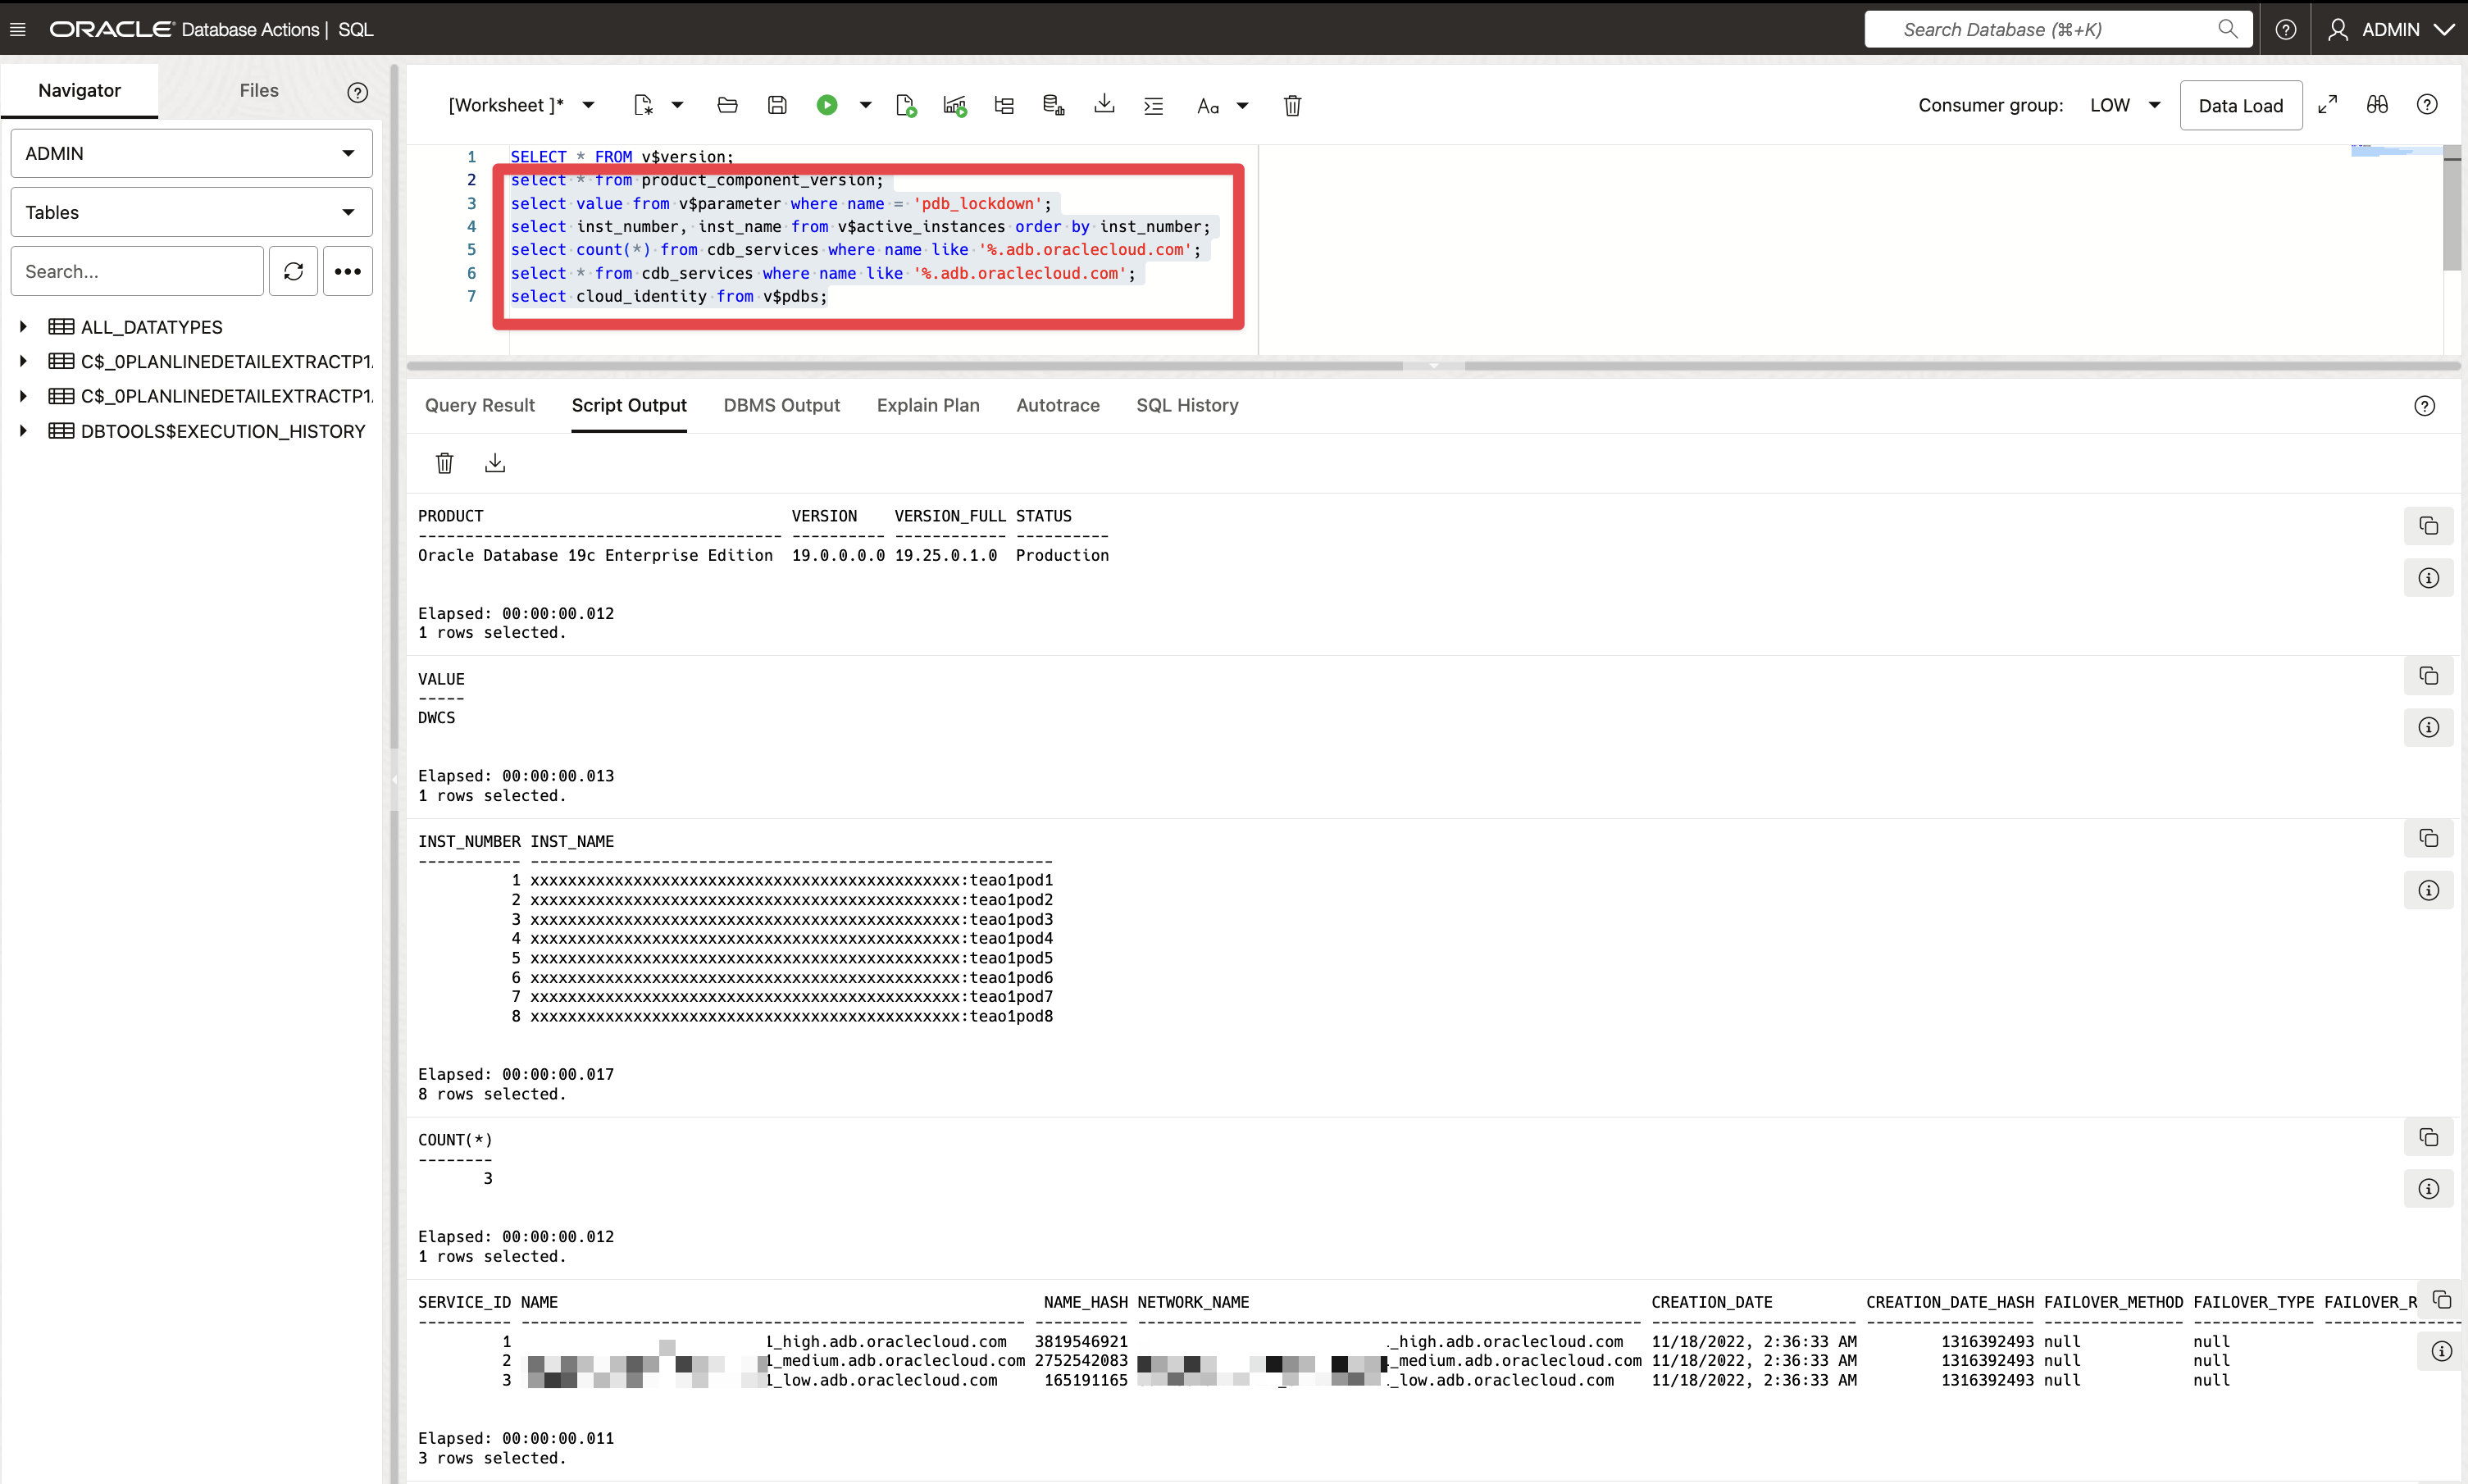Copy the PRODUCT result output to clipboard
2468x1484 pixels.
[2428, 526]
